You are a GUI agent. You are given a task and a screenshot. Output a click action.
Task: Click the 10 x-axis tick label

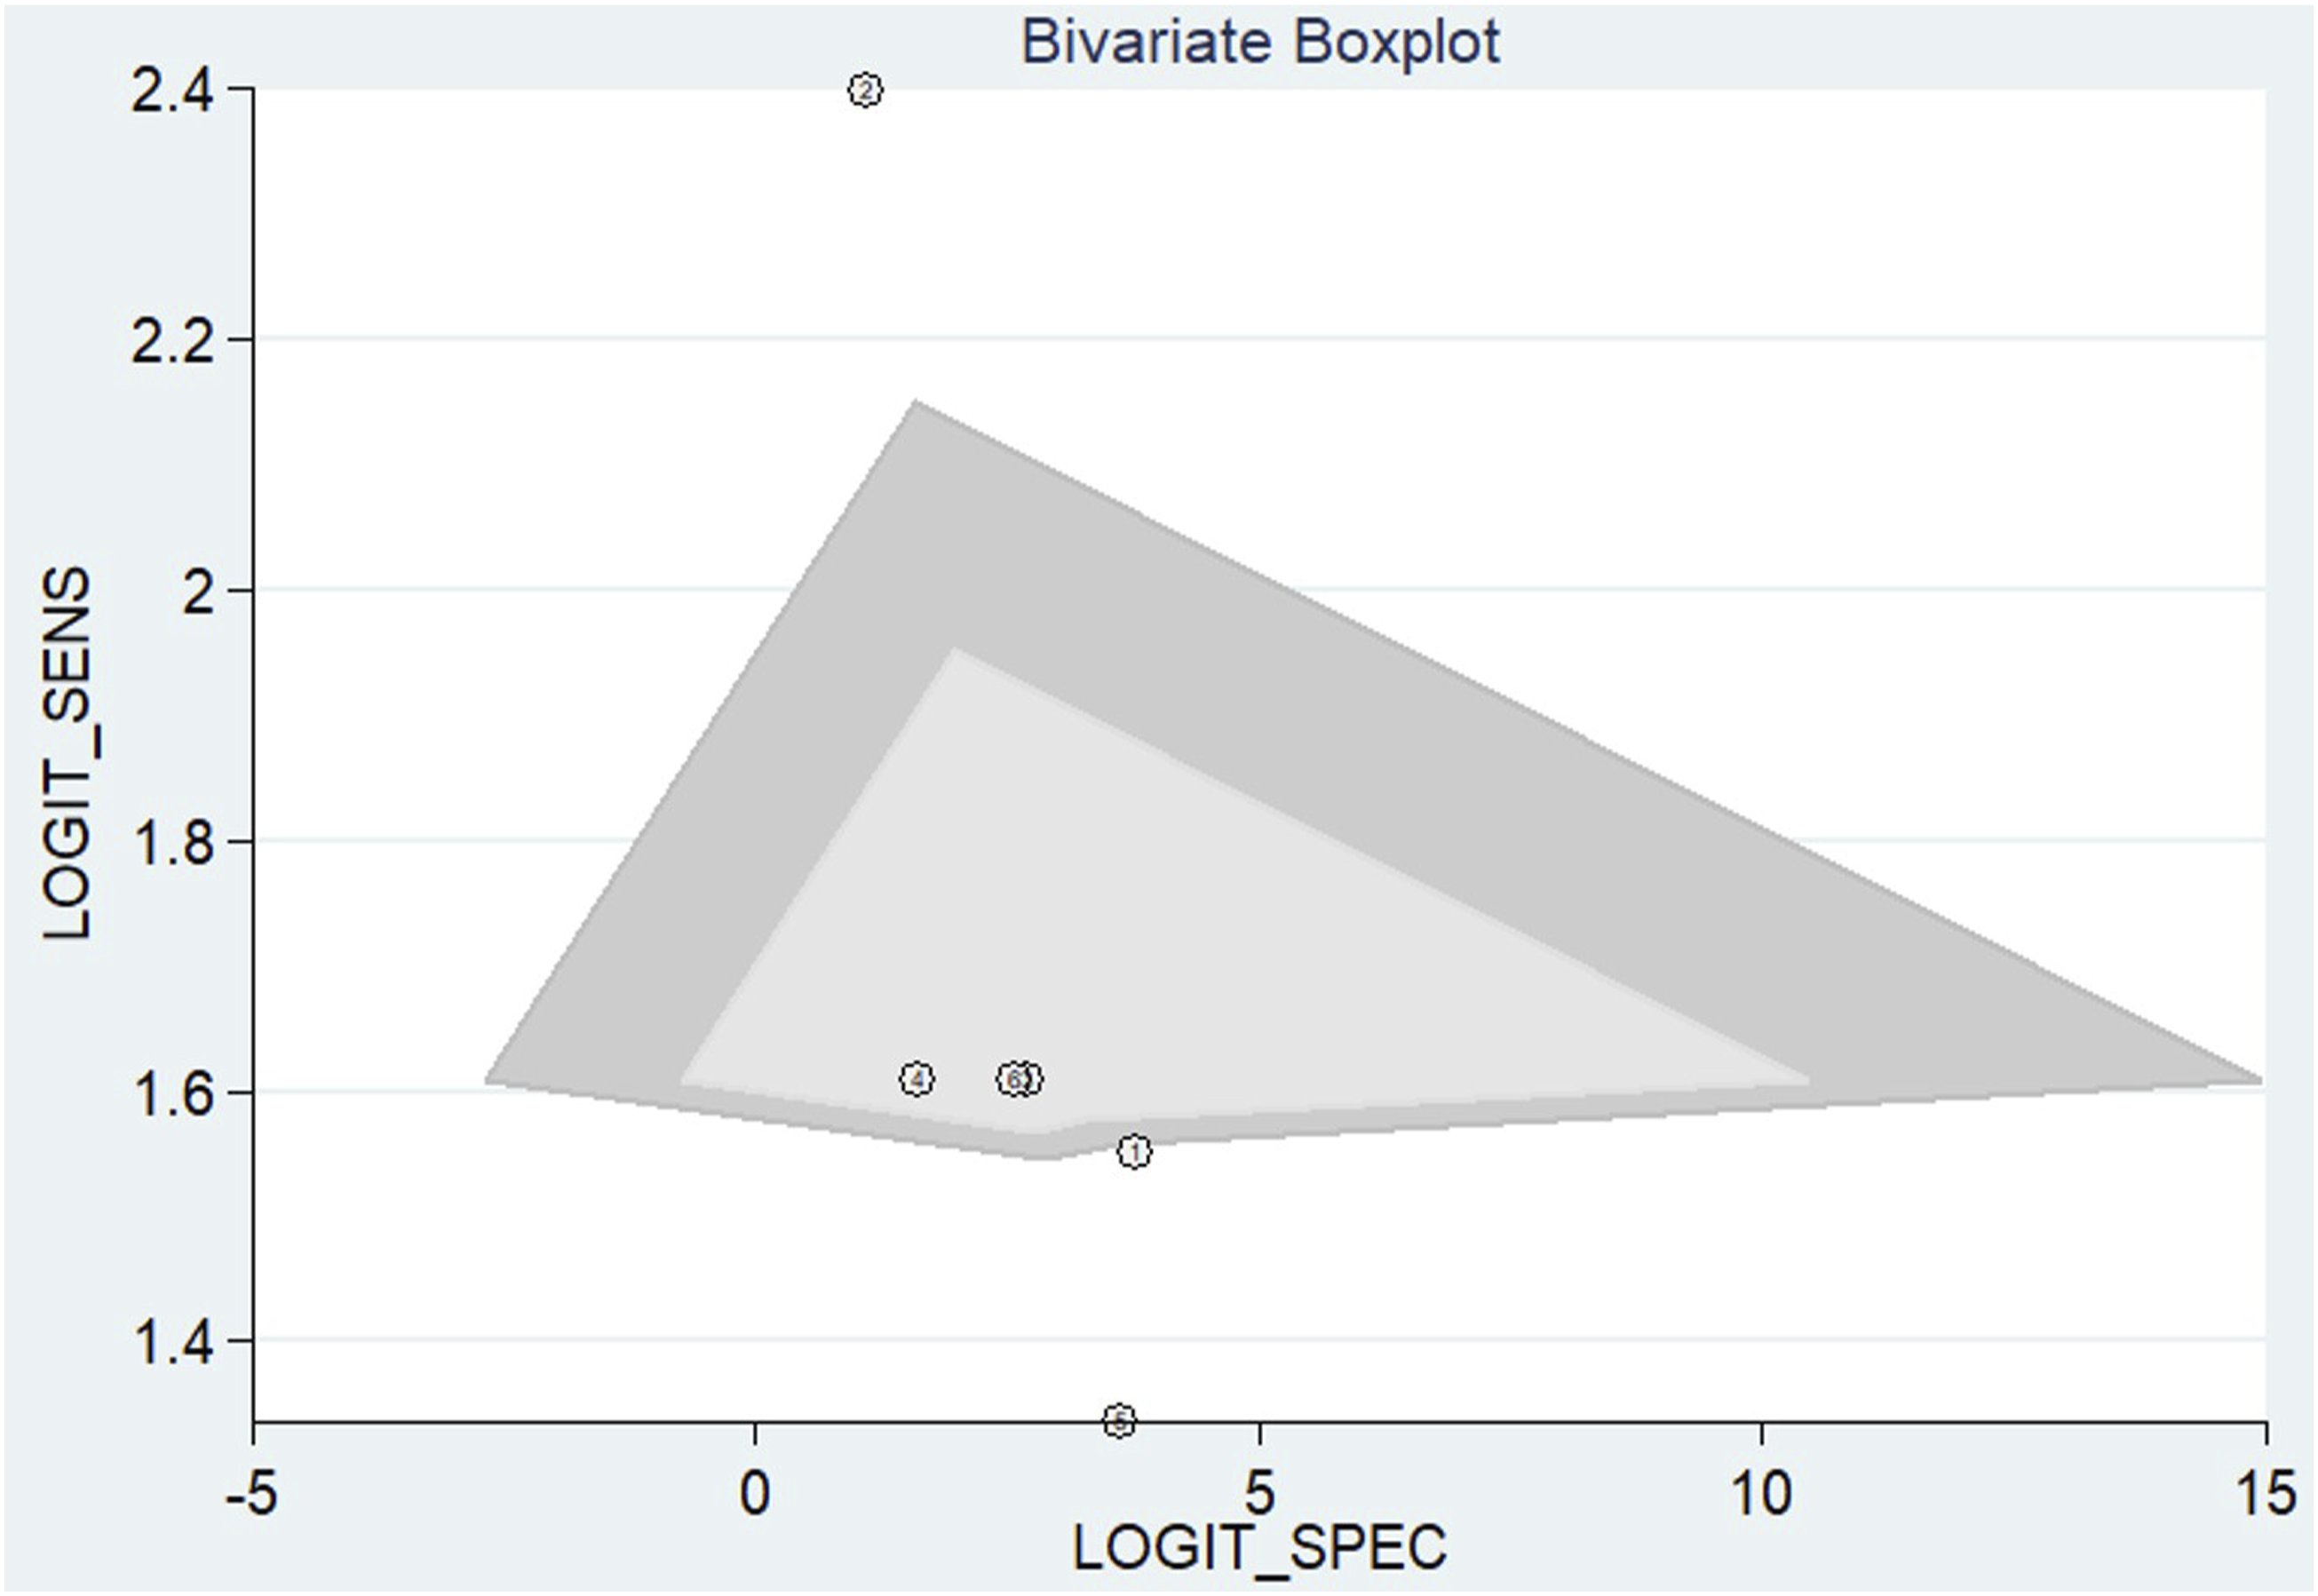point(1761,1494)
